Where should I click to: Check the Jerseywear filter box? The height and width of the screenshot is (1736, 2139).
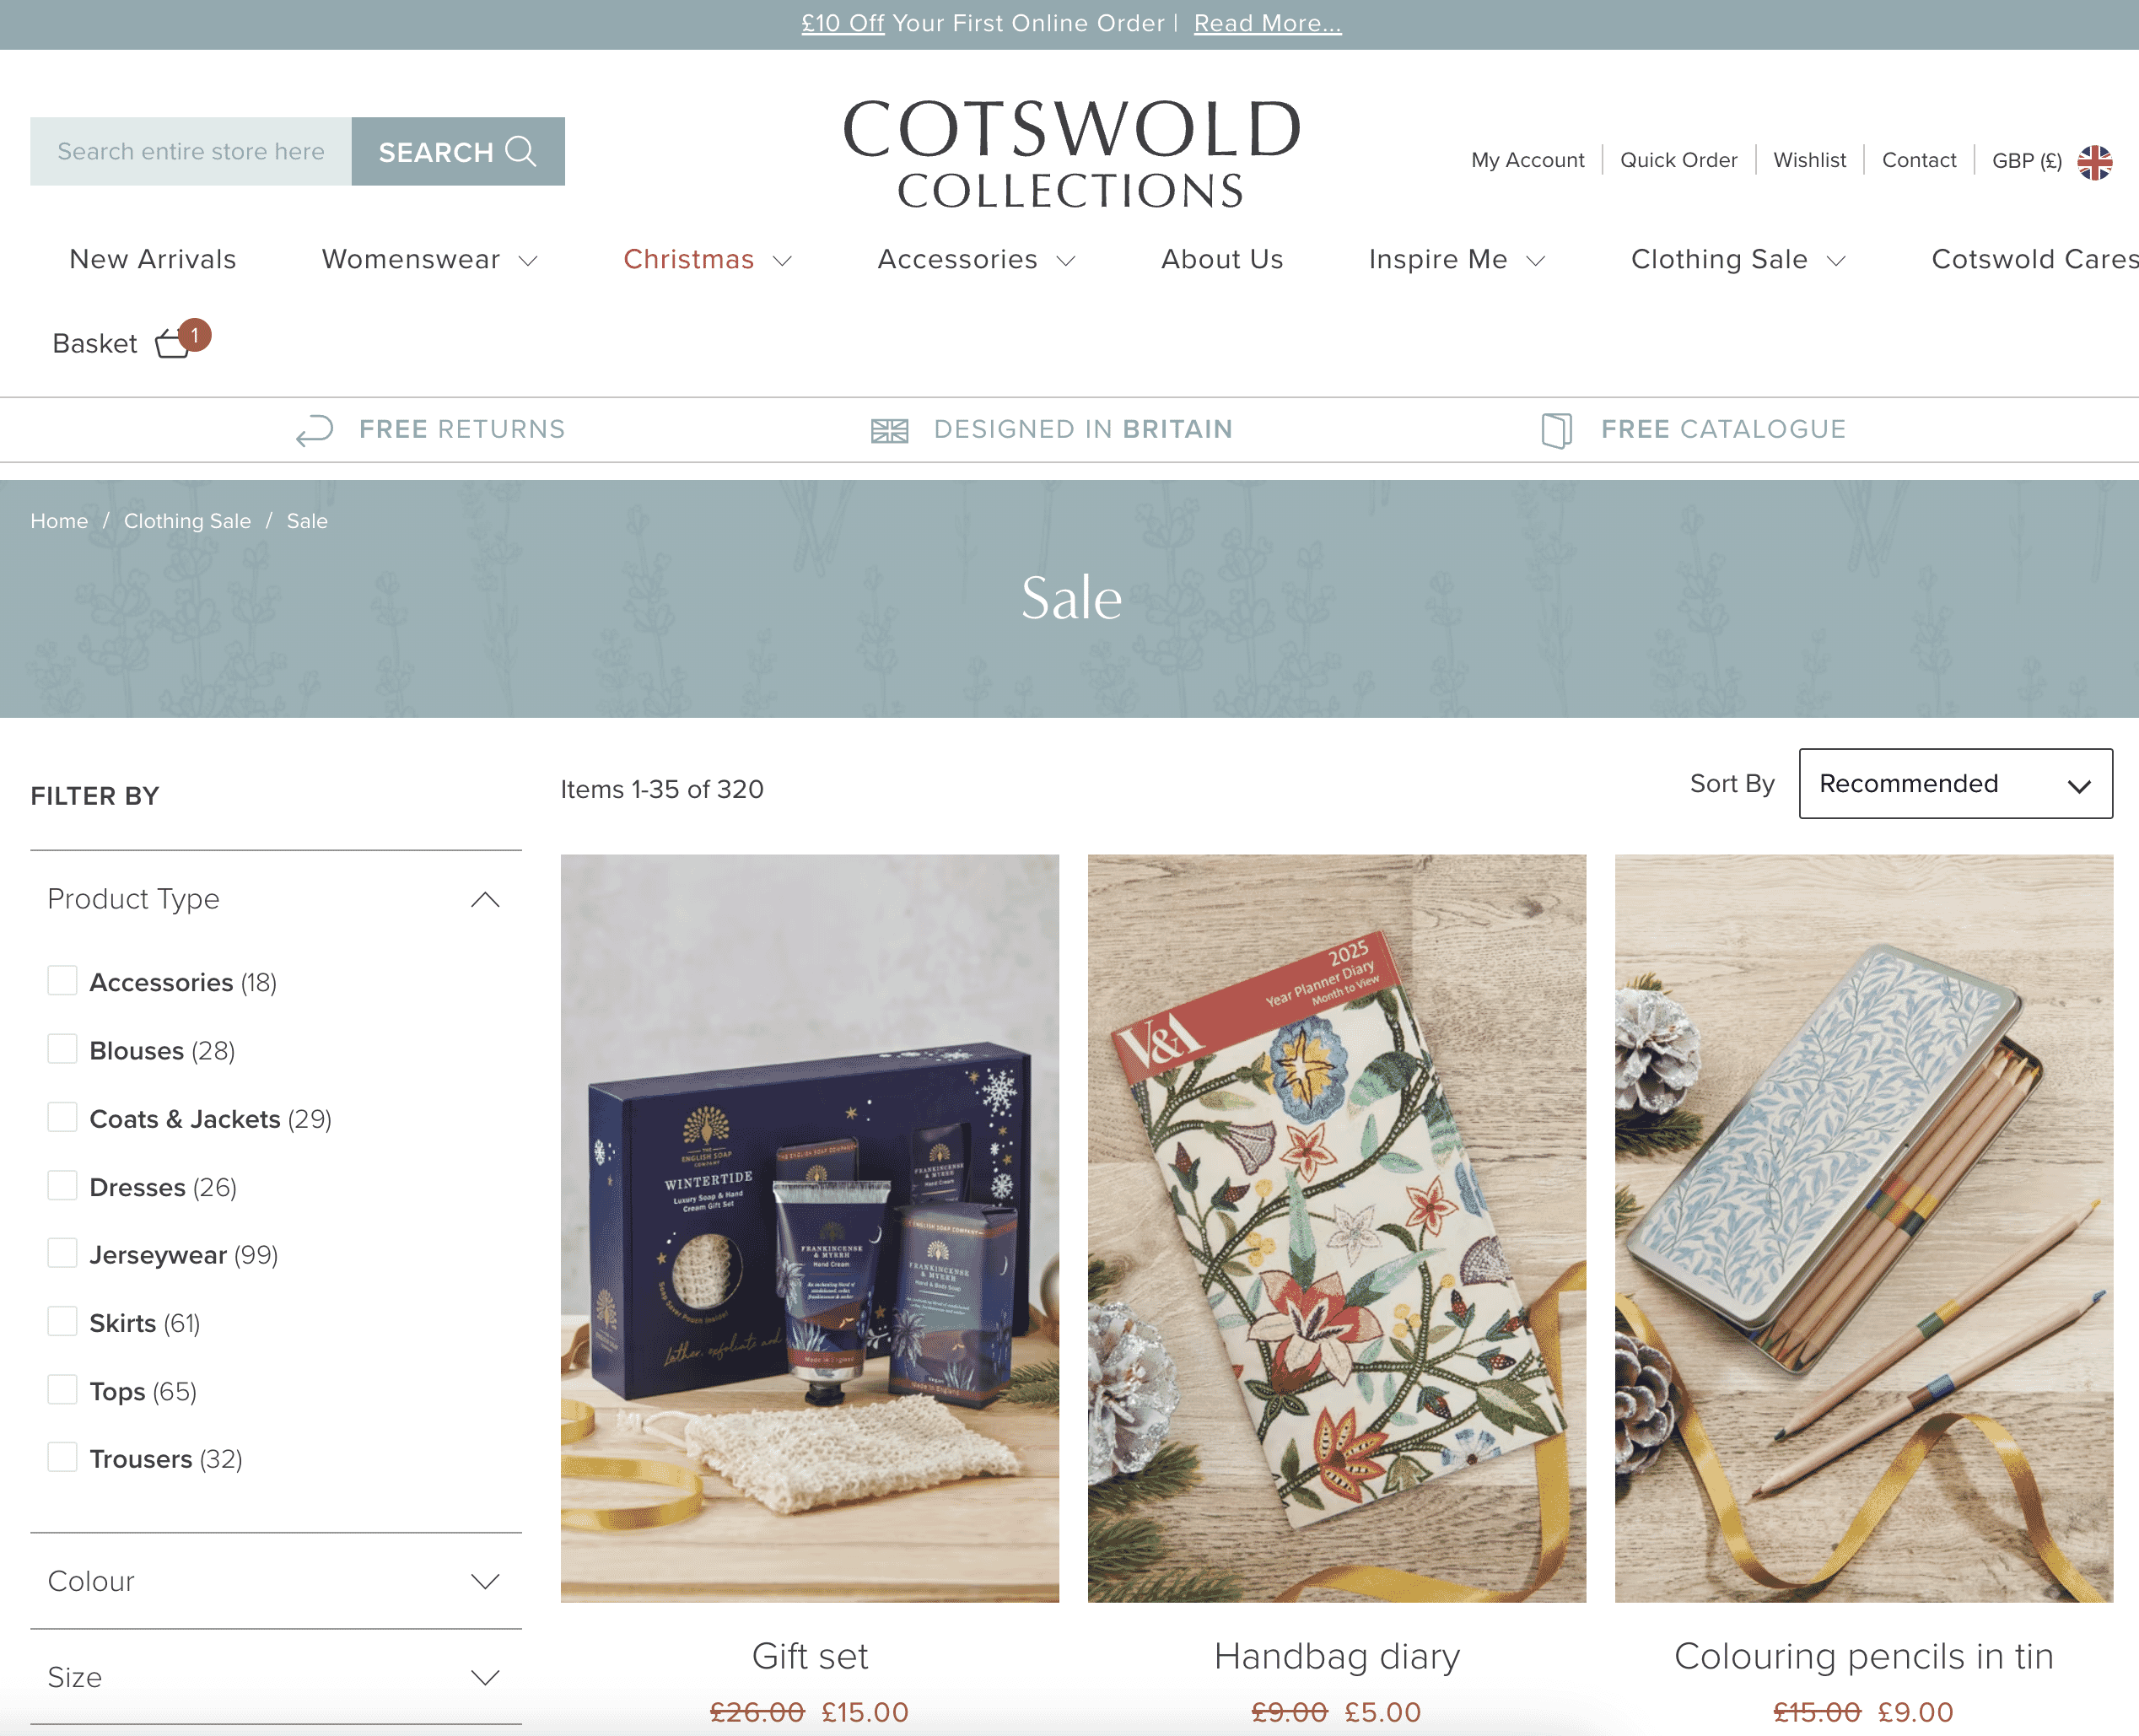pos(62,1253)
